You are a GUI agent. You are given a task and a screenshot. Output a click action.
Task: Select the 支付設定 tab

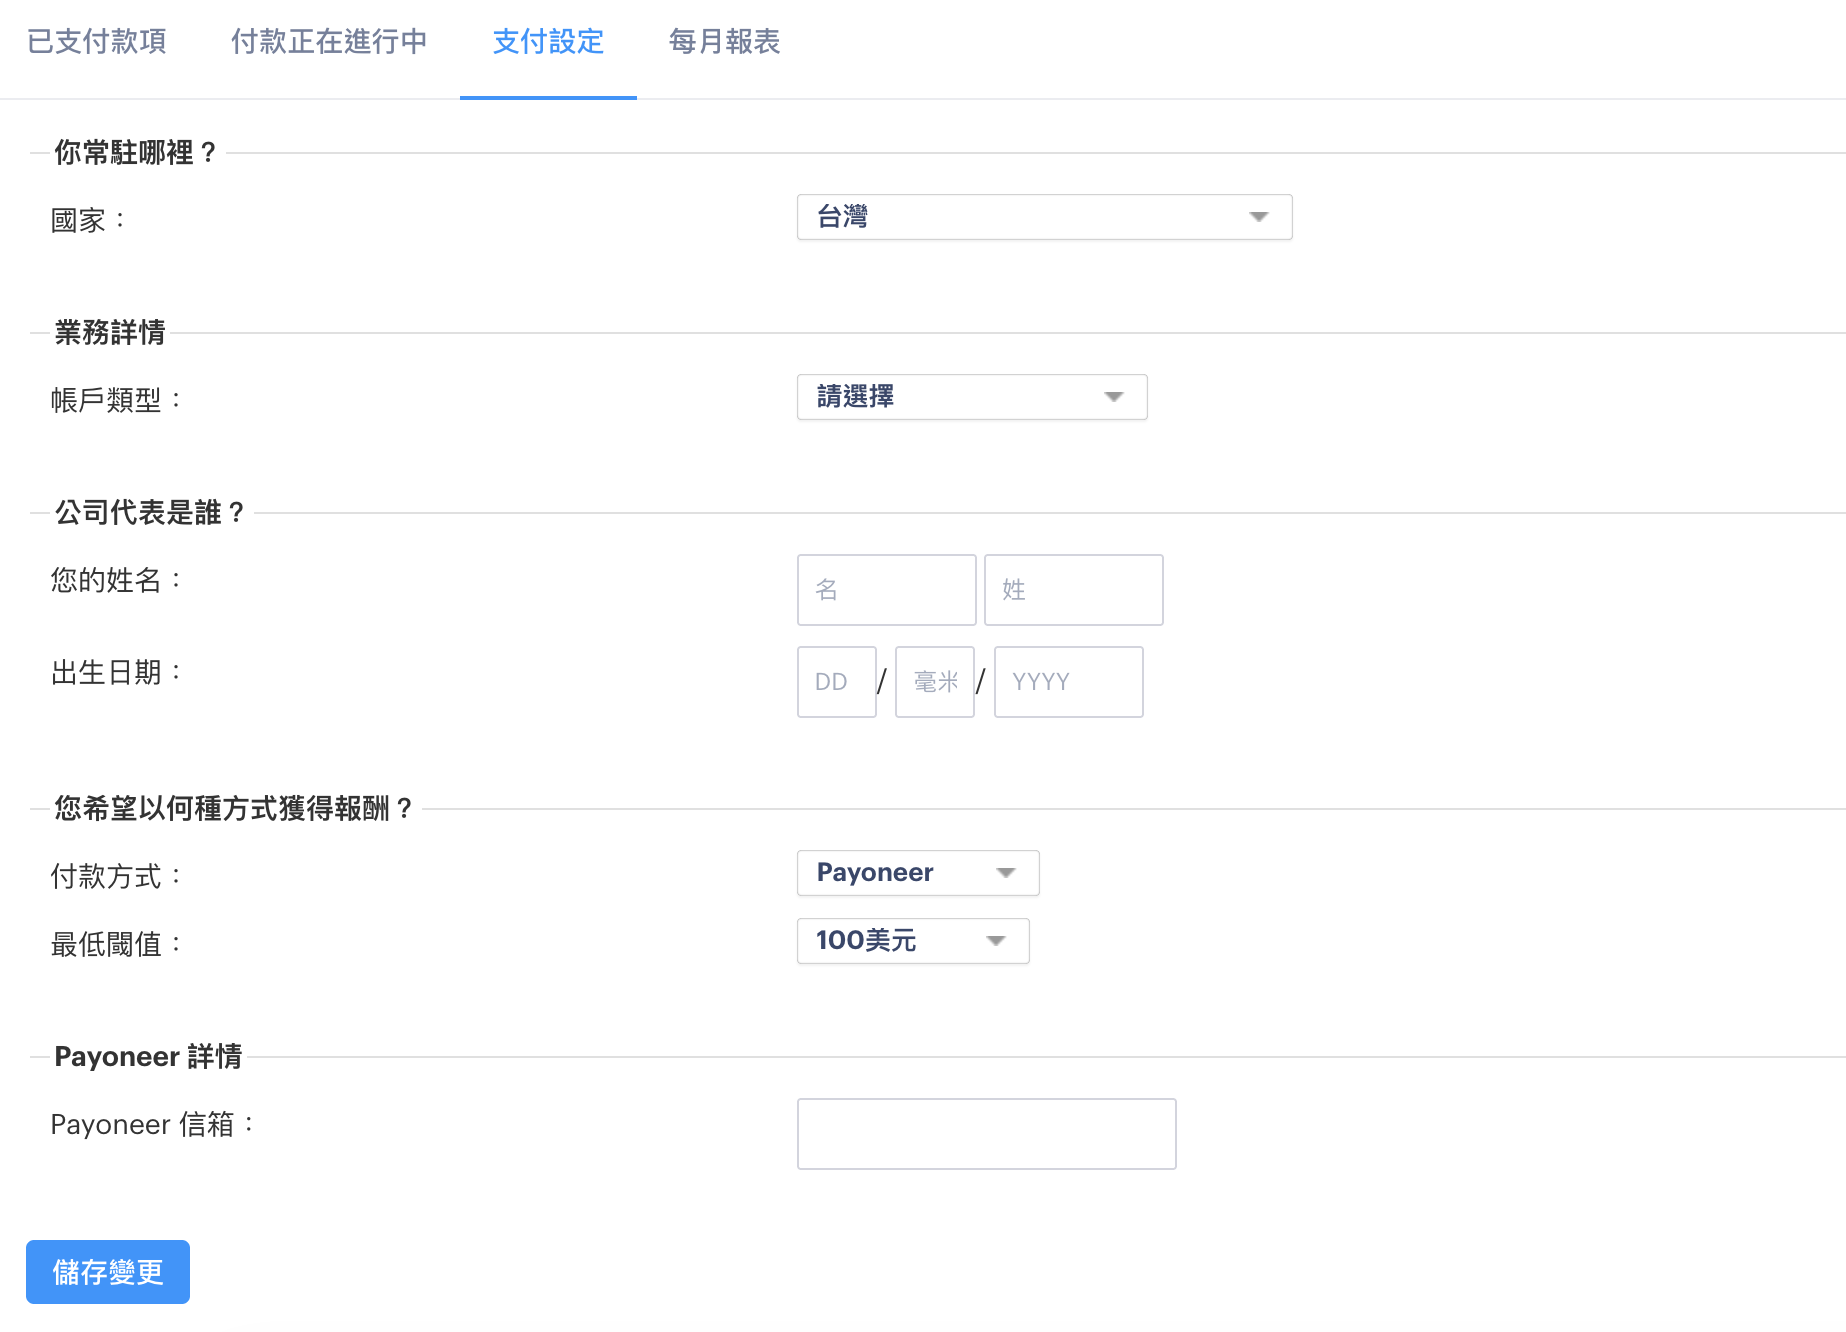(x=548, y=41)
